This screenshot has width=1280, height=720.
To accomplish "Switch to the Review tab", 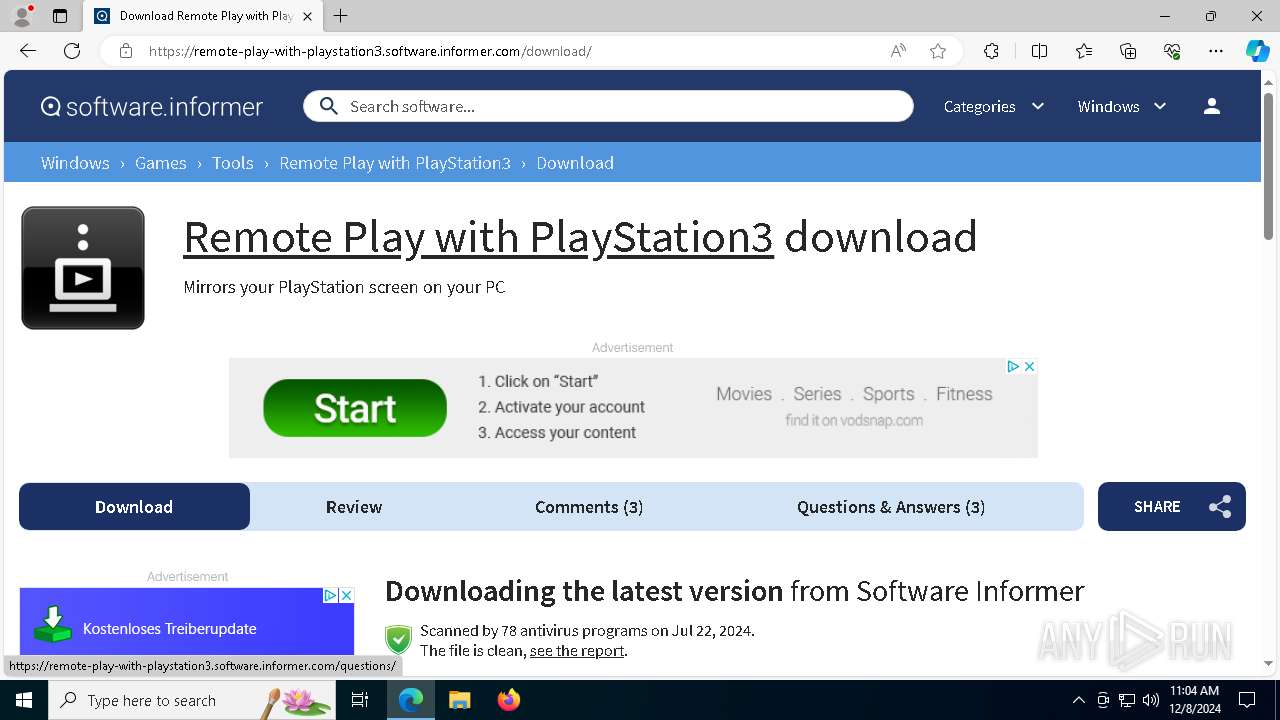I will pos(354,507).
